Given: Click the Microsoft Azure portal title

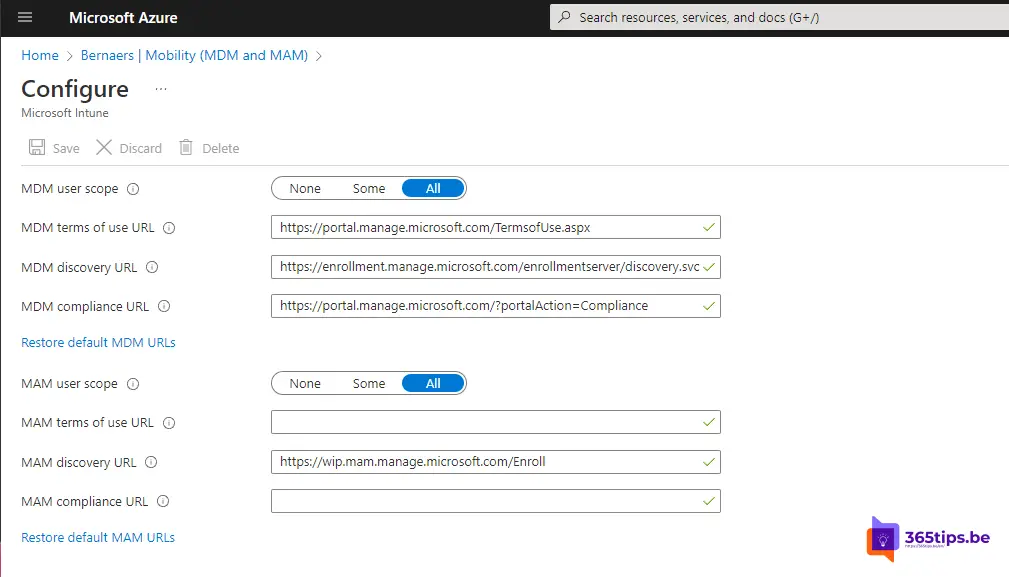Looking at the screenshot, I should click(123, 17).
